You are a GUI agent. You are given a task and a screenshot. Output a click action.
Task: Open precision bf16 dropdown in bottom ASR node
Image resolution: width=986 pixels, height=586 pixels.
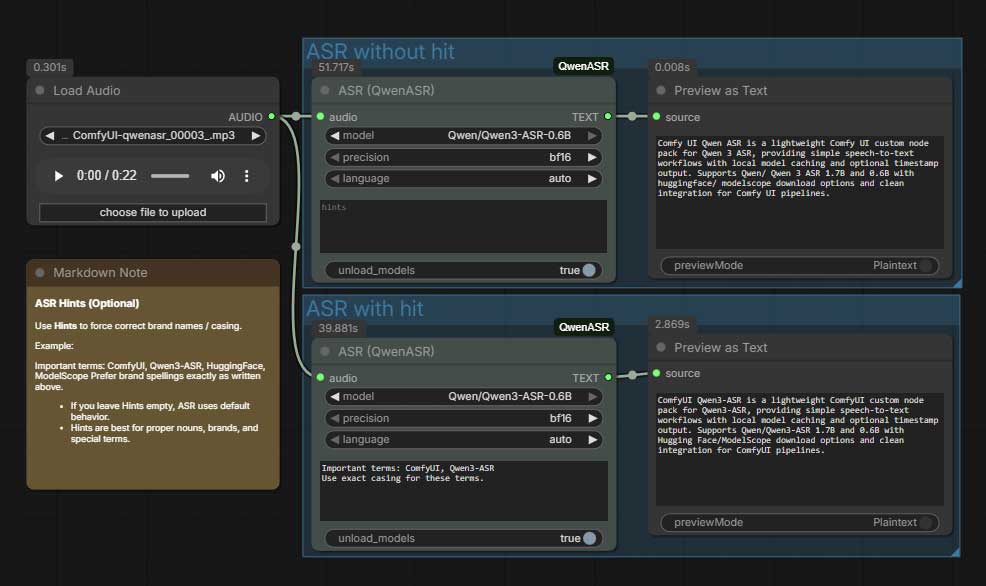click(x=463, y=418)
